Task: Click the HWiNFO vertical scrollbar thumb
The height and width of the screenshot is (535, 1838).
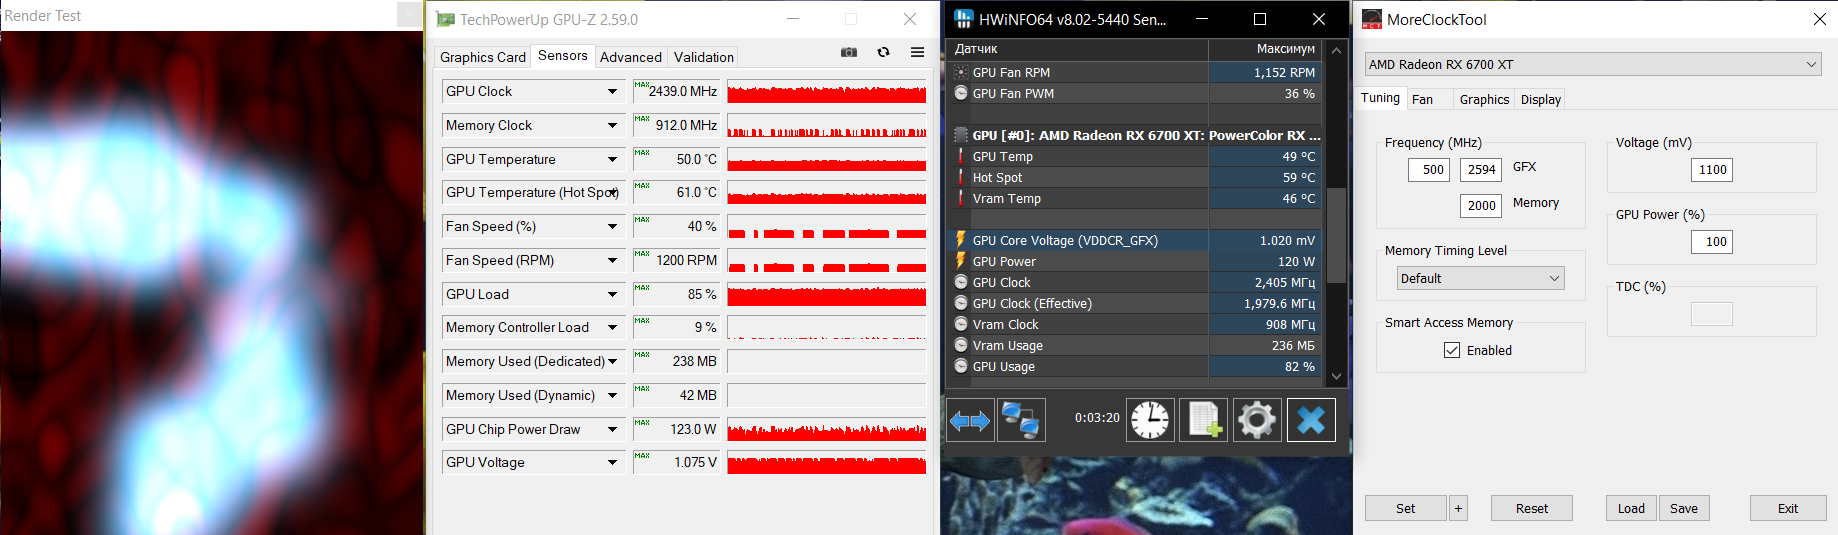Action: (1336, 235)
